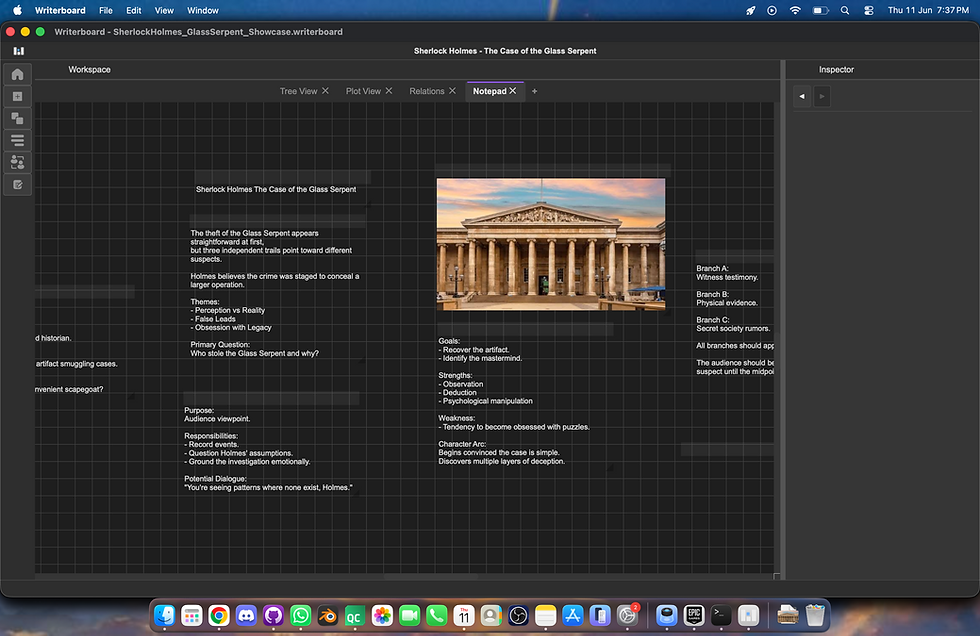Open GitHub Desktop from the dock

(273, 616)
